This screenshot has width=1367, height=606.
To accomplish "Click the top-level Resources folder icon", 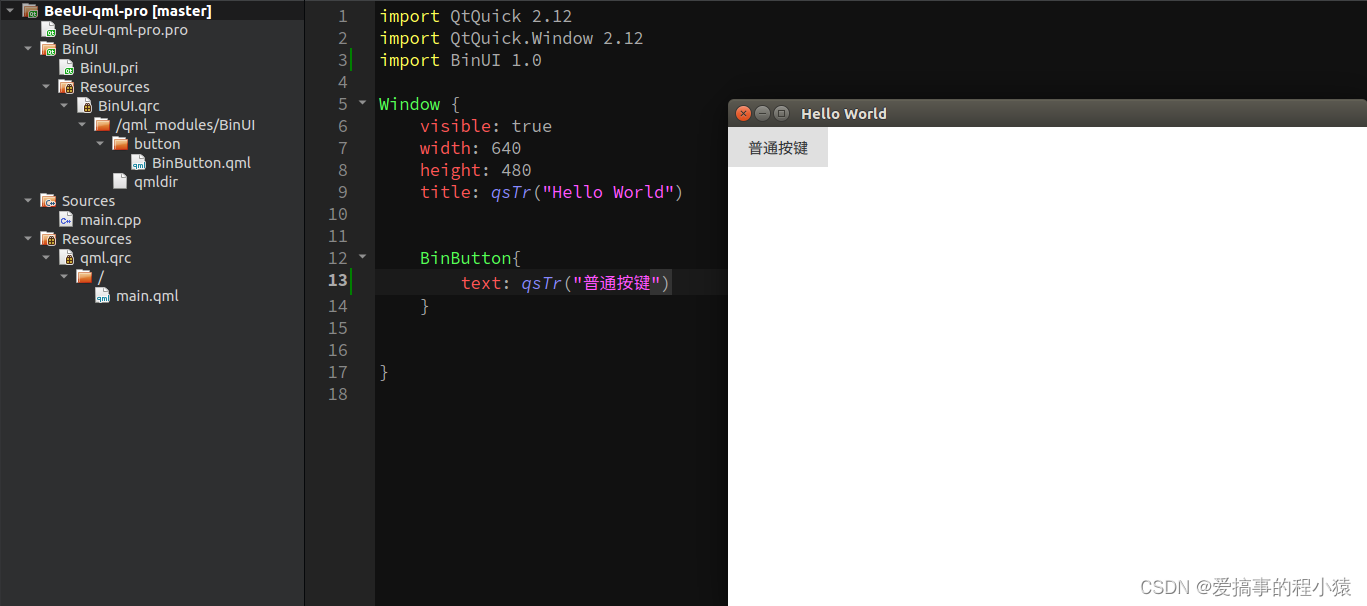I will (x=48, y=239).
